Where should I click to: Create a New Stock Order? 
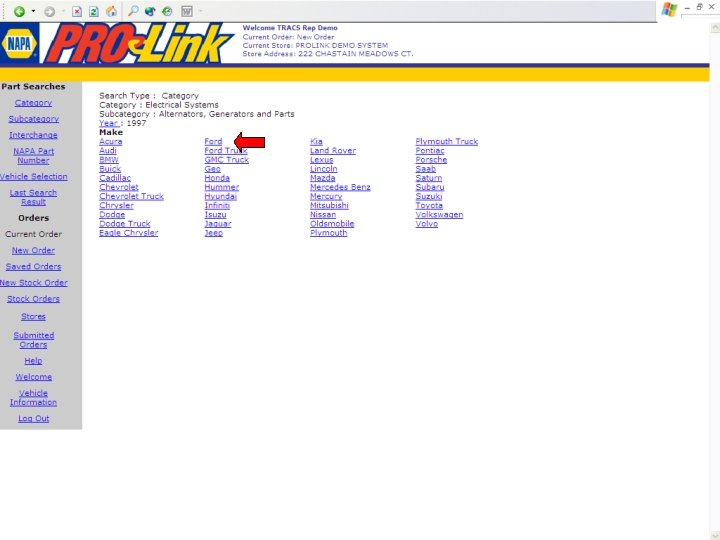click(34, 282)
